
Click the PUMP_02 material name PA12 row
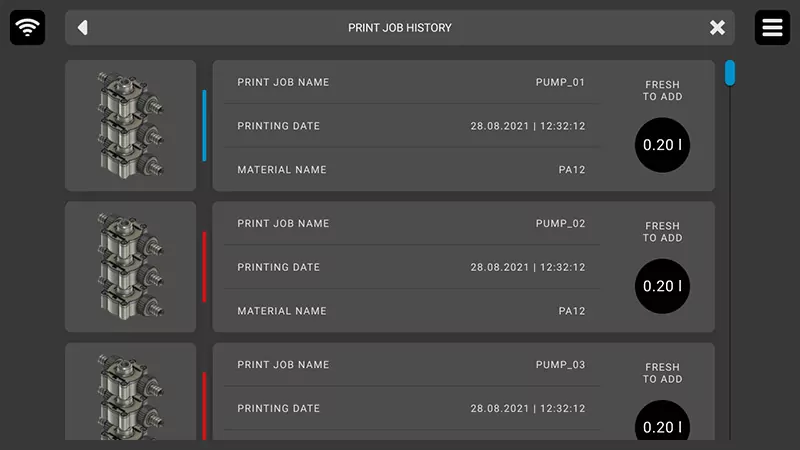[411, 311]
